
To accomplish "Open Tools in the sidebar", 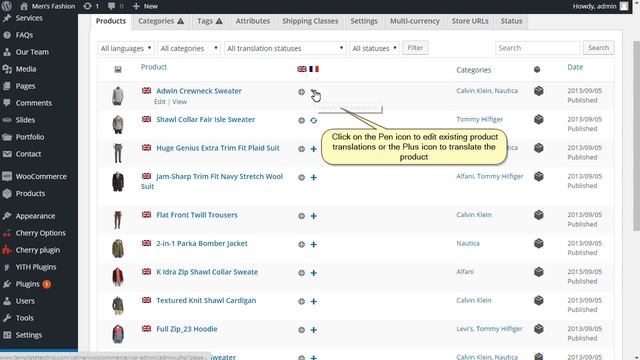I will click(x=24, y=318).
